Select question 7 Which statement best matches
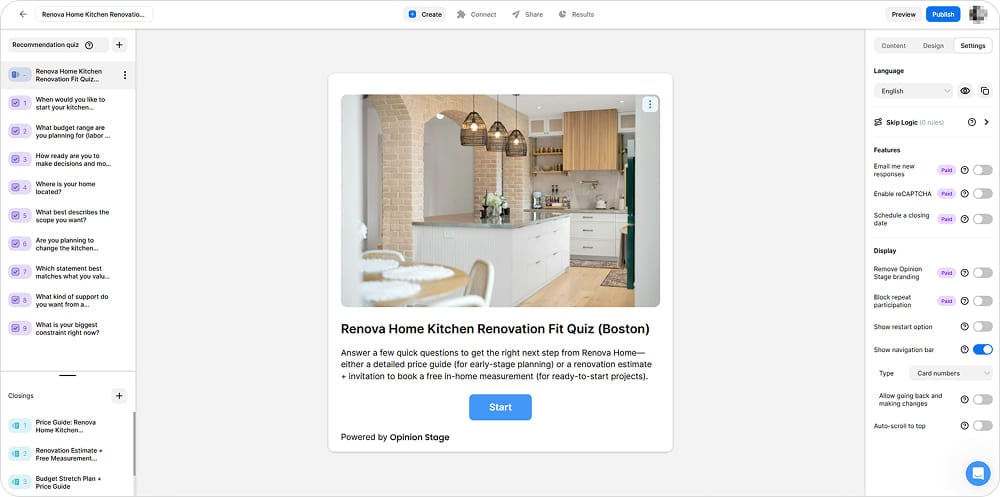Screen dimensions: 1000x497 coord(68,272)
